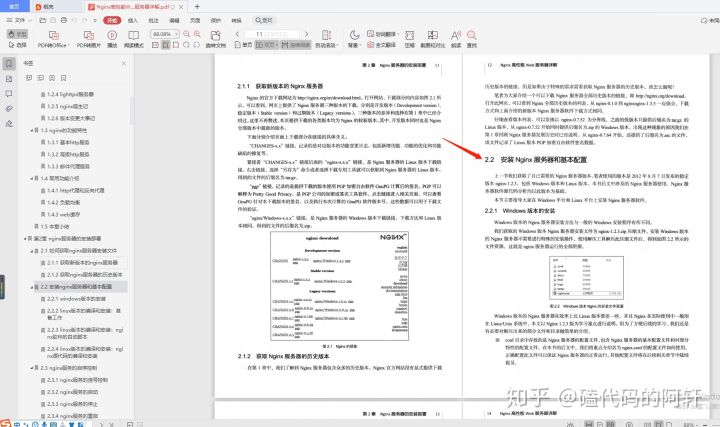Select the 页面 ribbon tab
The height and width of the screenshot is (427, 720).
pyautogui.click(x=195, y=20)
